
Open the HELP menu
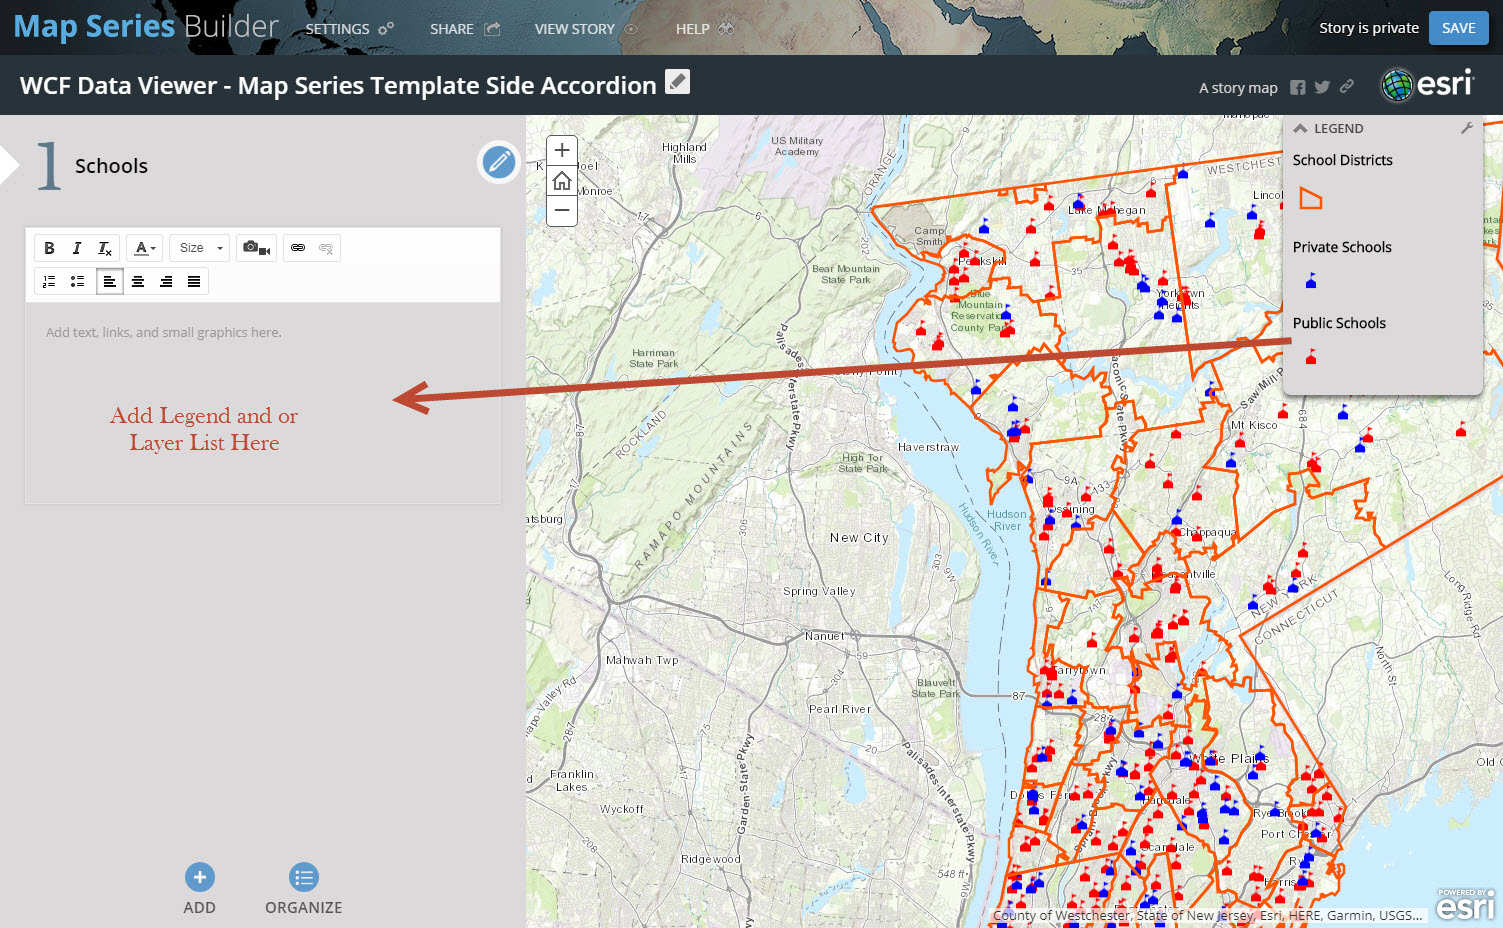coord(704,29)
